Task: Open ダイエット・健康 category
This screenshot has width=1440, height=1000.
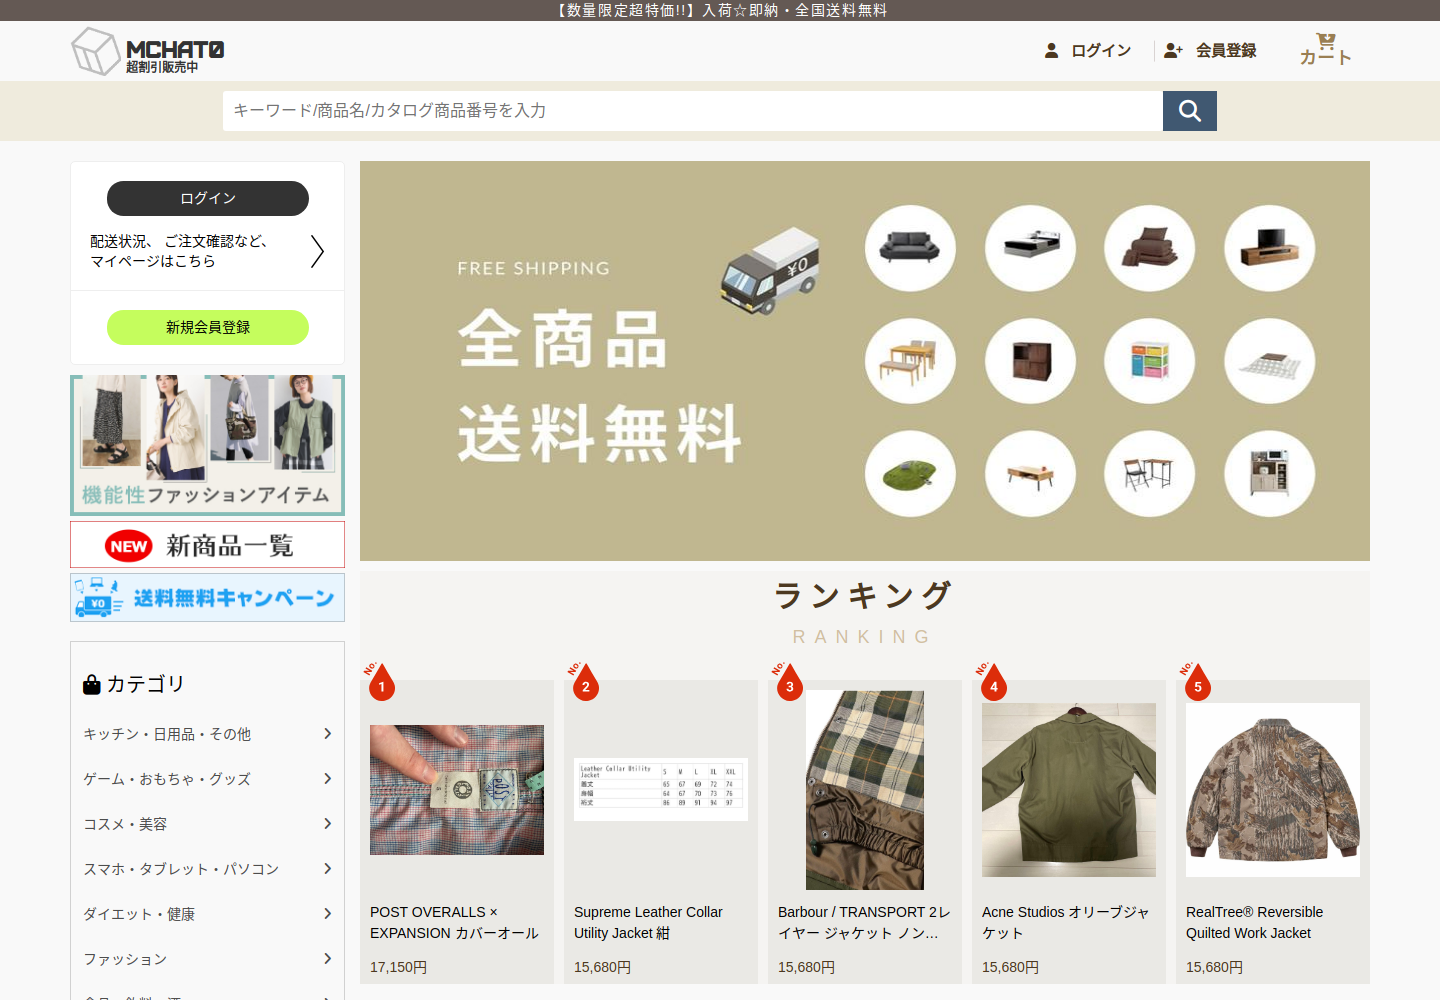Action: tap(139, 914)
